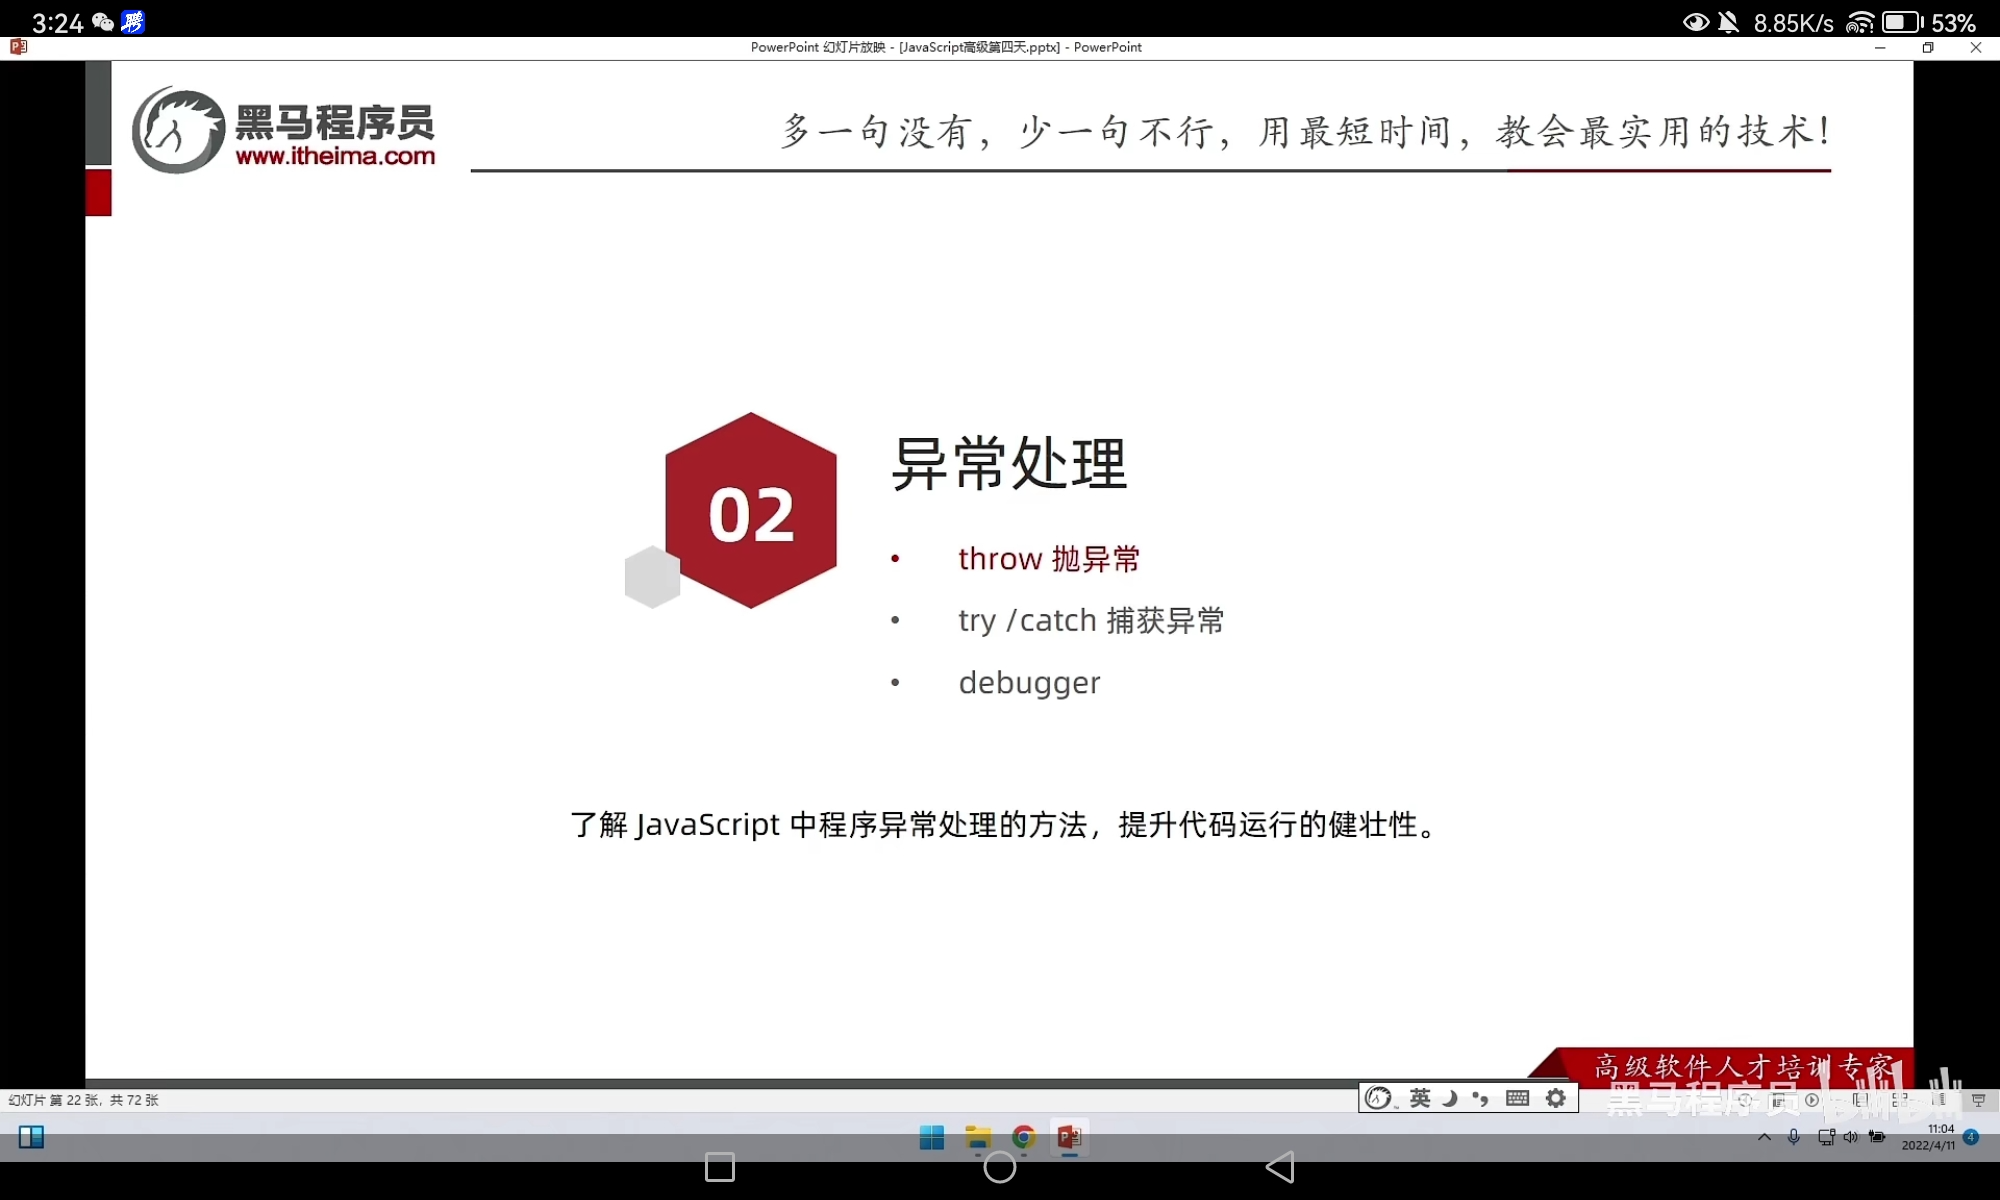Image resolution: width=2000 pixels, height=1200 pixels.
Task: Expand the system tray hidden icons chevron
Action: click(1764, 1137)
